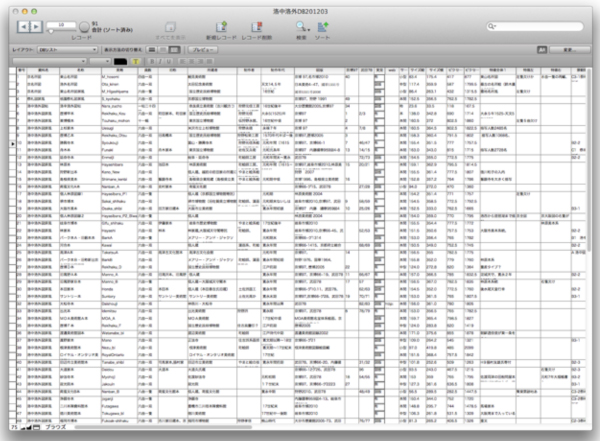Select the Hayashibara cell

pyautogui.click(x=119, y=165)
